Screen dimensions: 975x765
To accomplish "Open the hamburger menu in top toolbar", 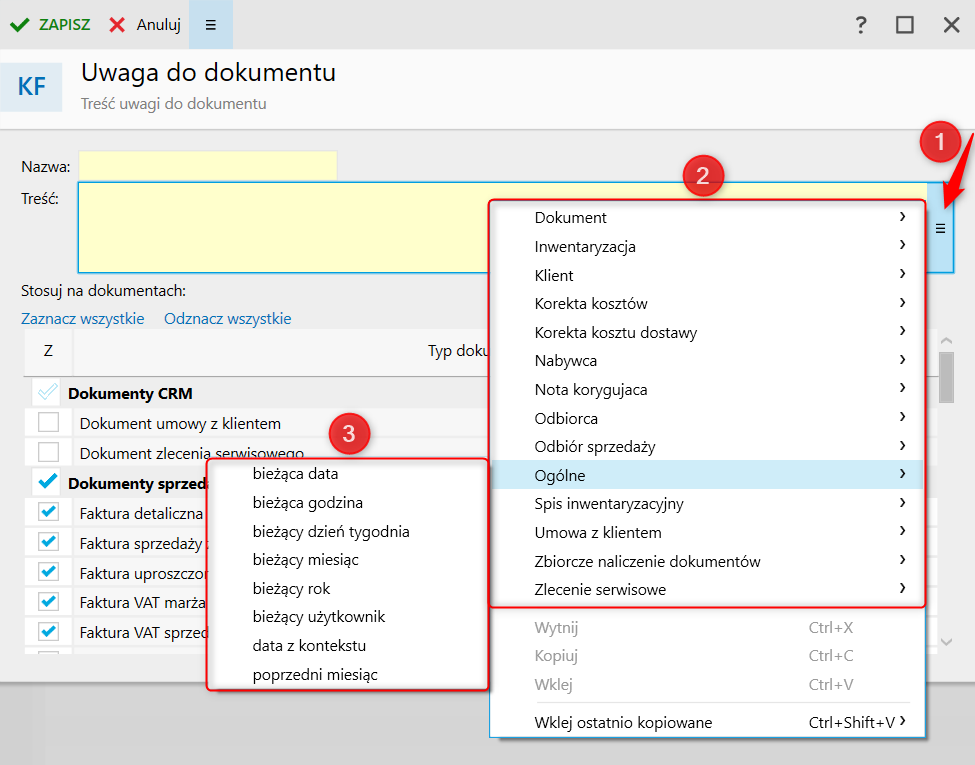I will pyautogui.click(x=210, y=25).
